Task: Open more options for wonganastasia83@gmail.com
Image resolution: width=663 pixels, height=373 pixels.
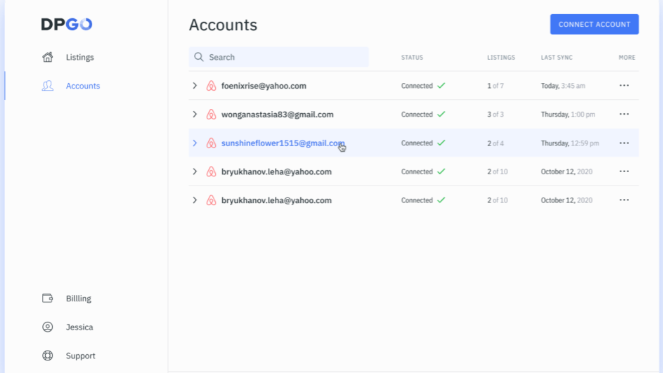Action: pos(624,114)
